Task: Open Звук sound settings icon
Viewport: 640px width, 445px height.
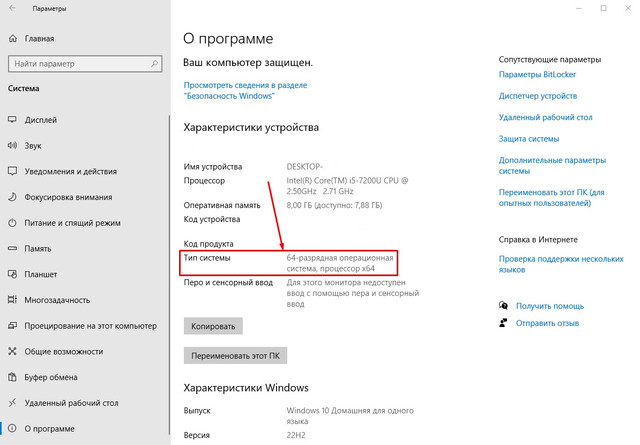Action: 13,144
